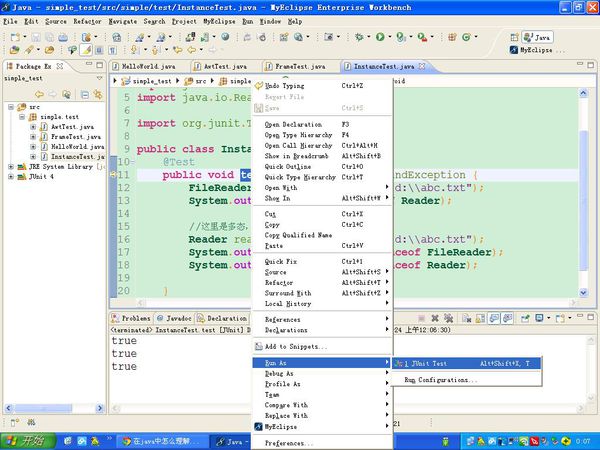Select Open Call Hierarchy in context menu
Screen dimensions: 600x450
click(x=322, y=145)
